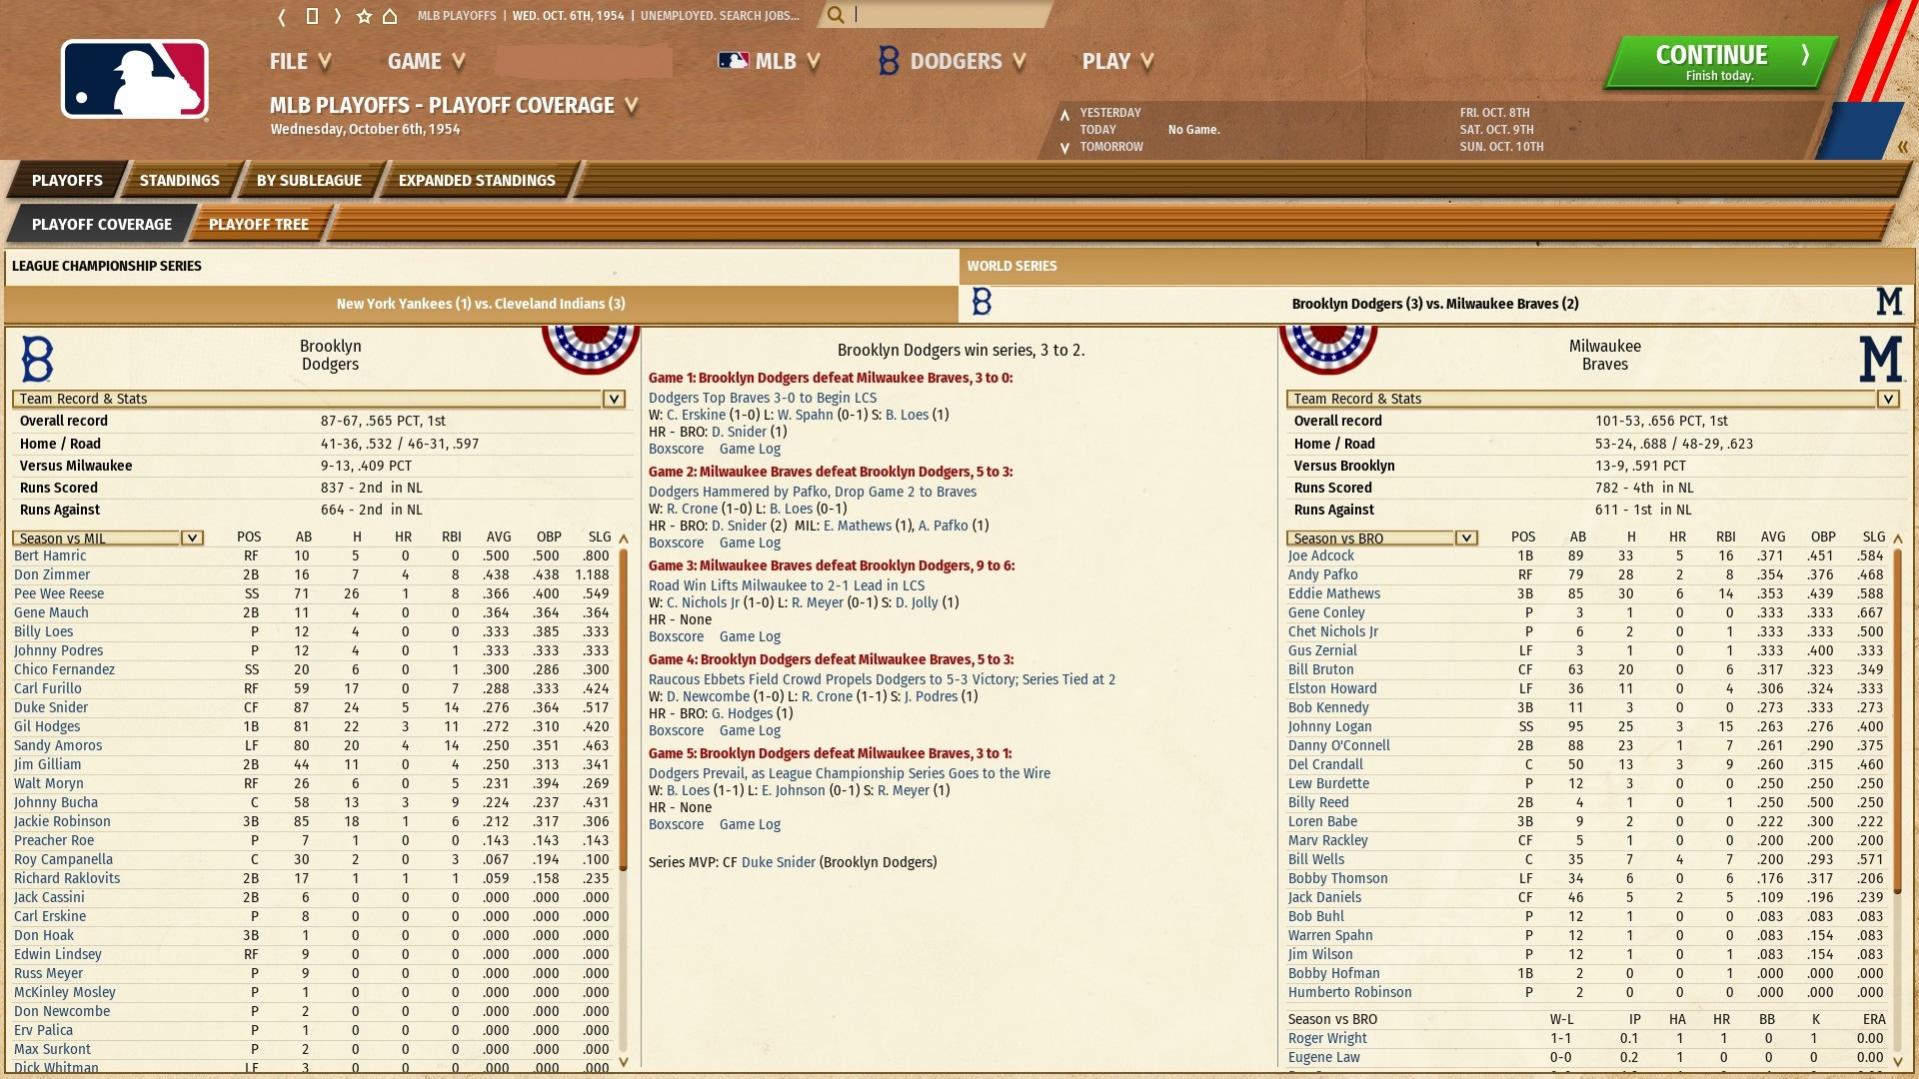Go back using the left arrow icon
Viewport: 1919px width, 1079px height.
point(282,16)
